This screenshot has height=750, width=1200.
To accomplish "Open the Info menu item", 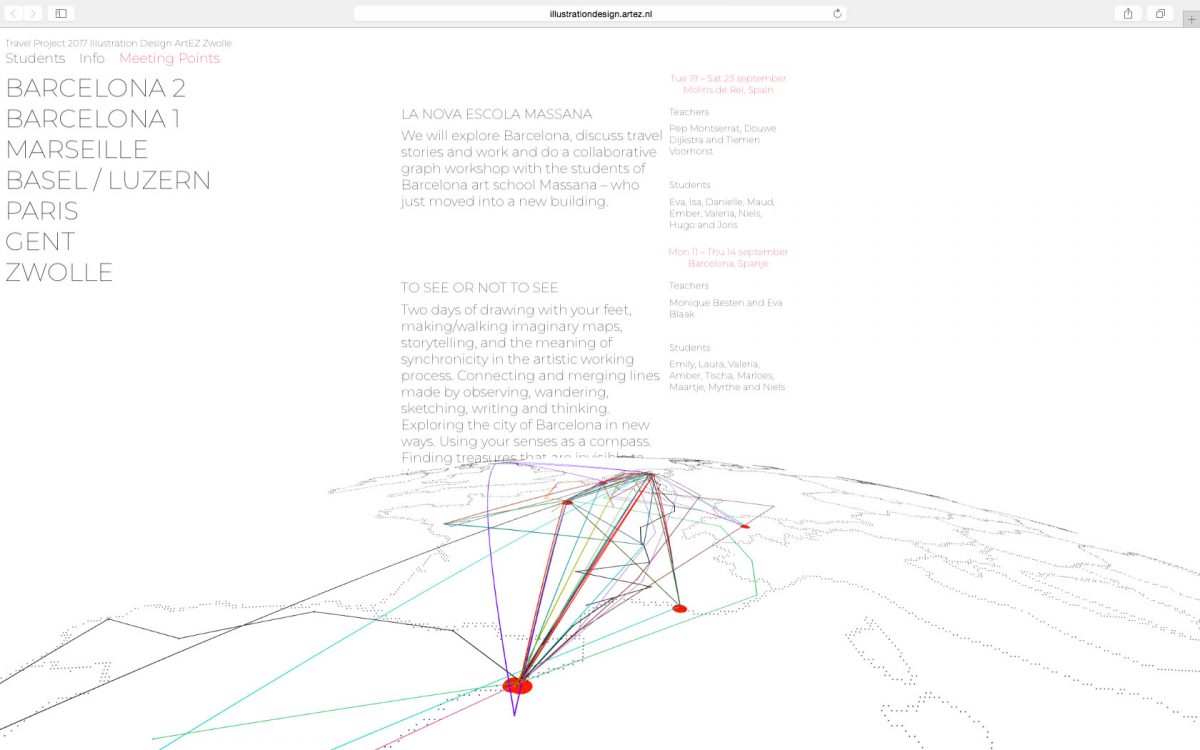I will (x=92, y=58).
